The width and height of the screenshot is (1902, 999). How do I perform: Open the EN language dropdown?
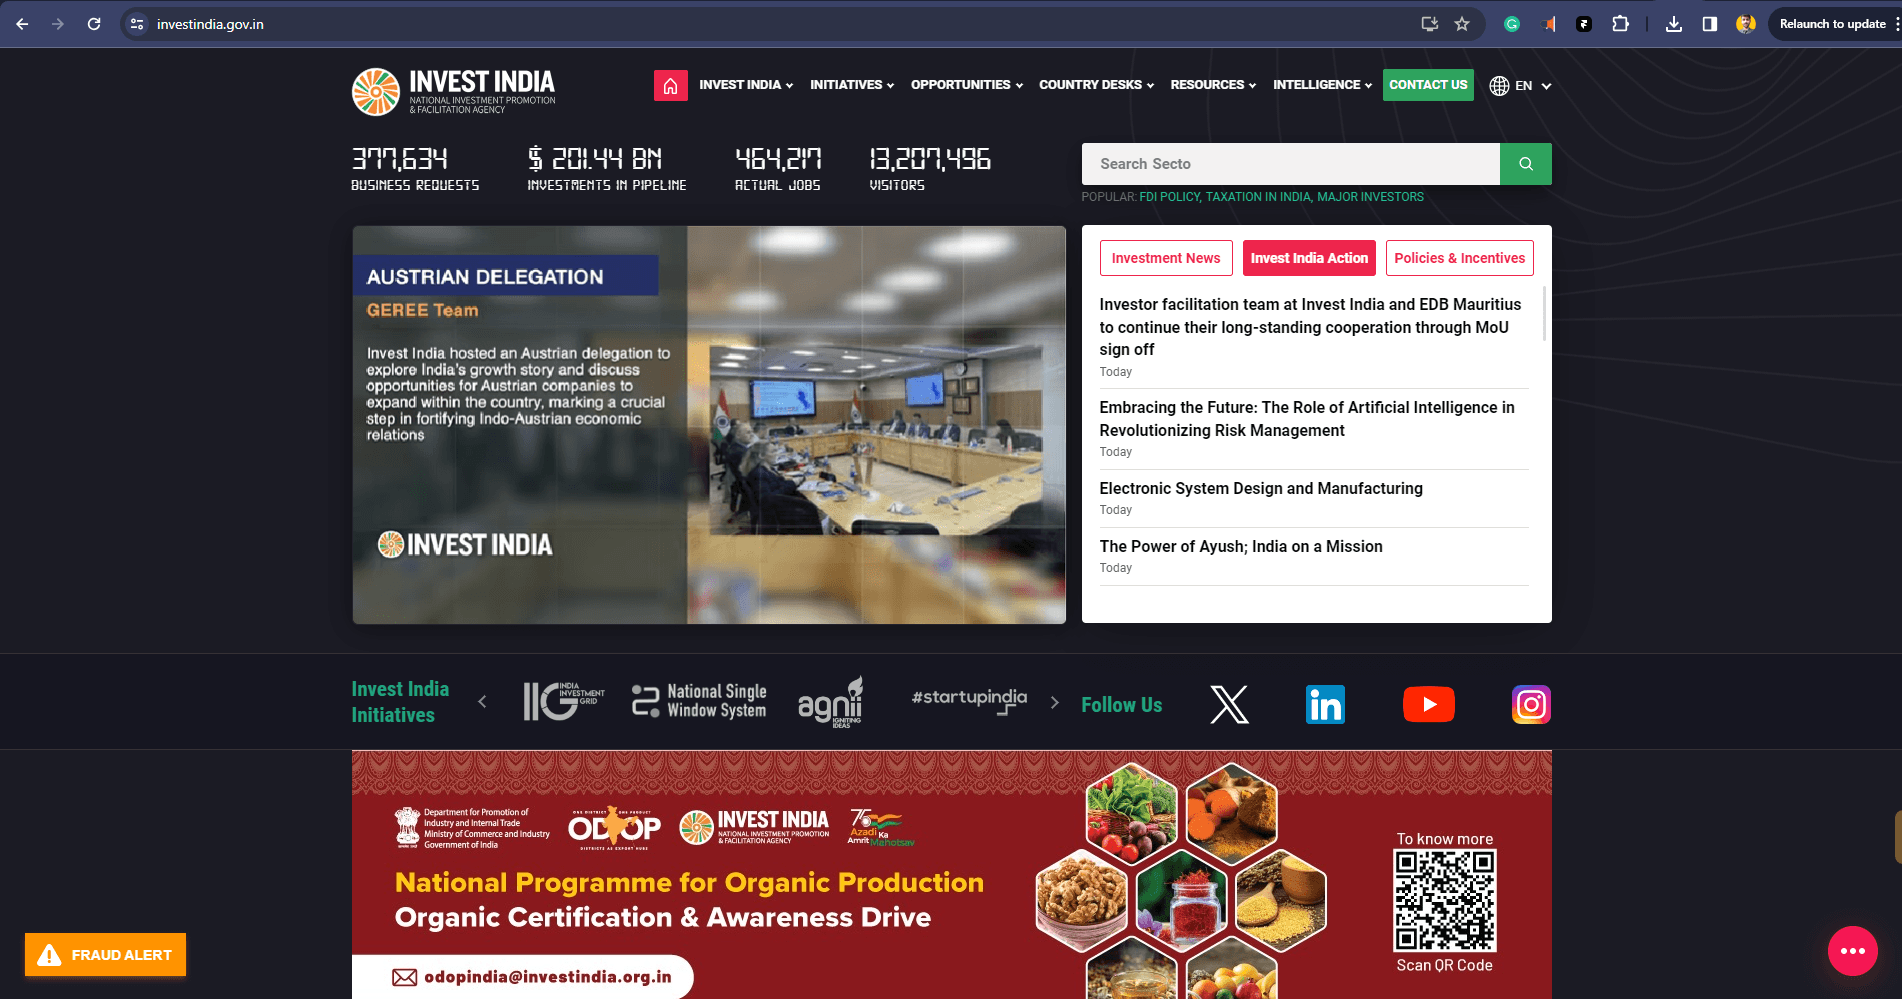pos(1533,86)
